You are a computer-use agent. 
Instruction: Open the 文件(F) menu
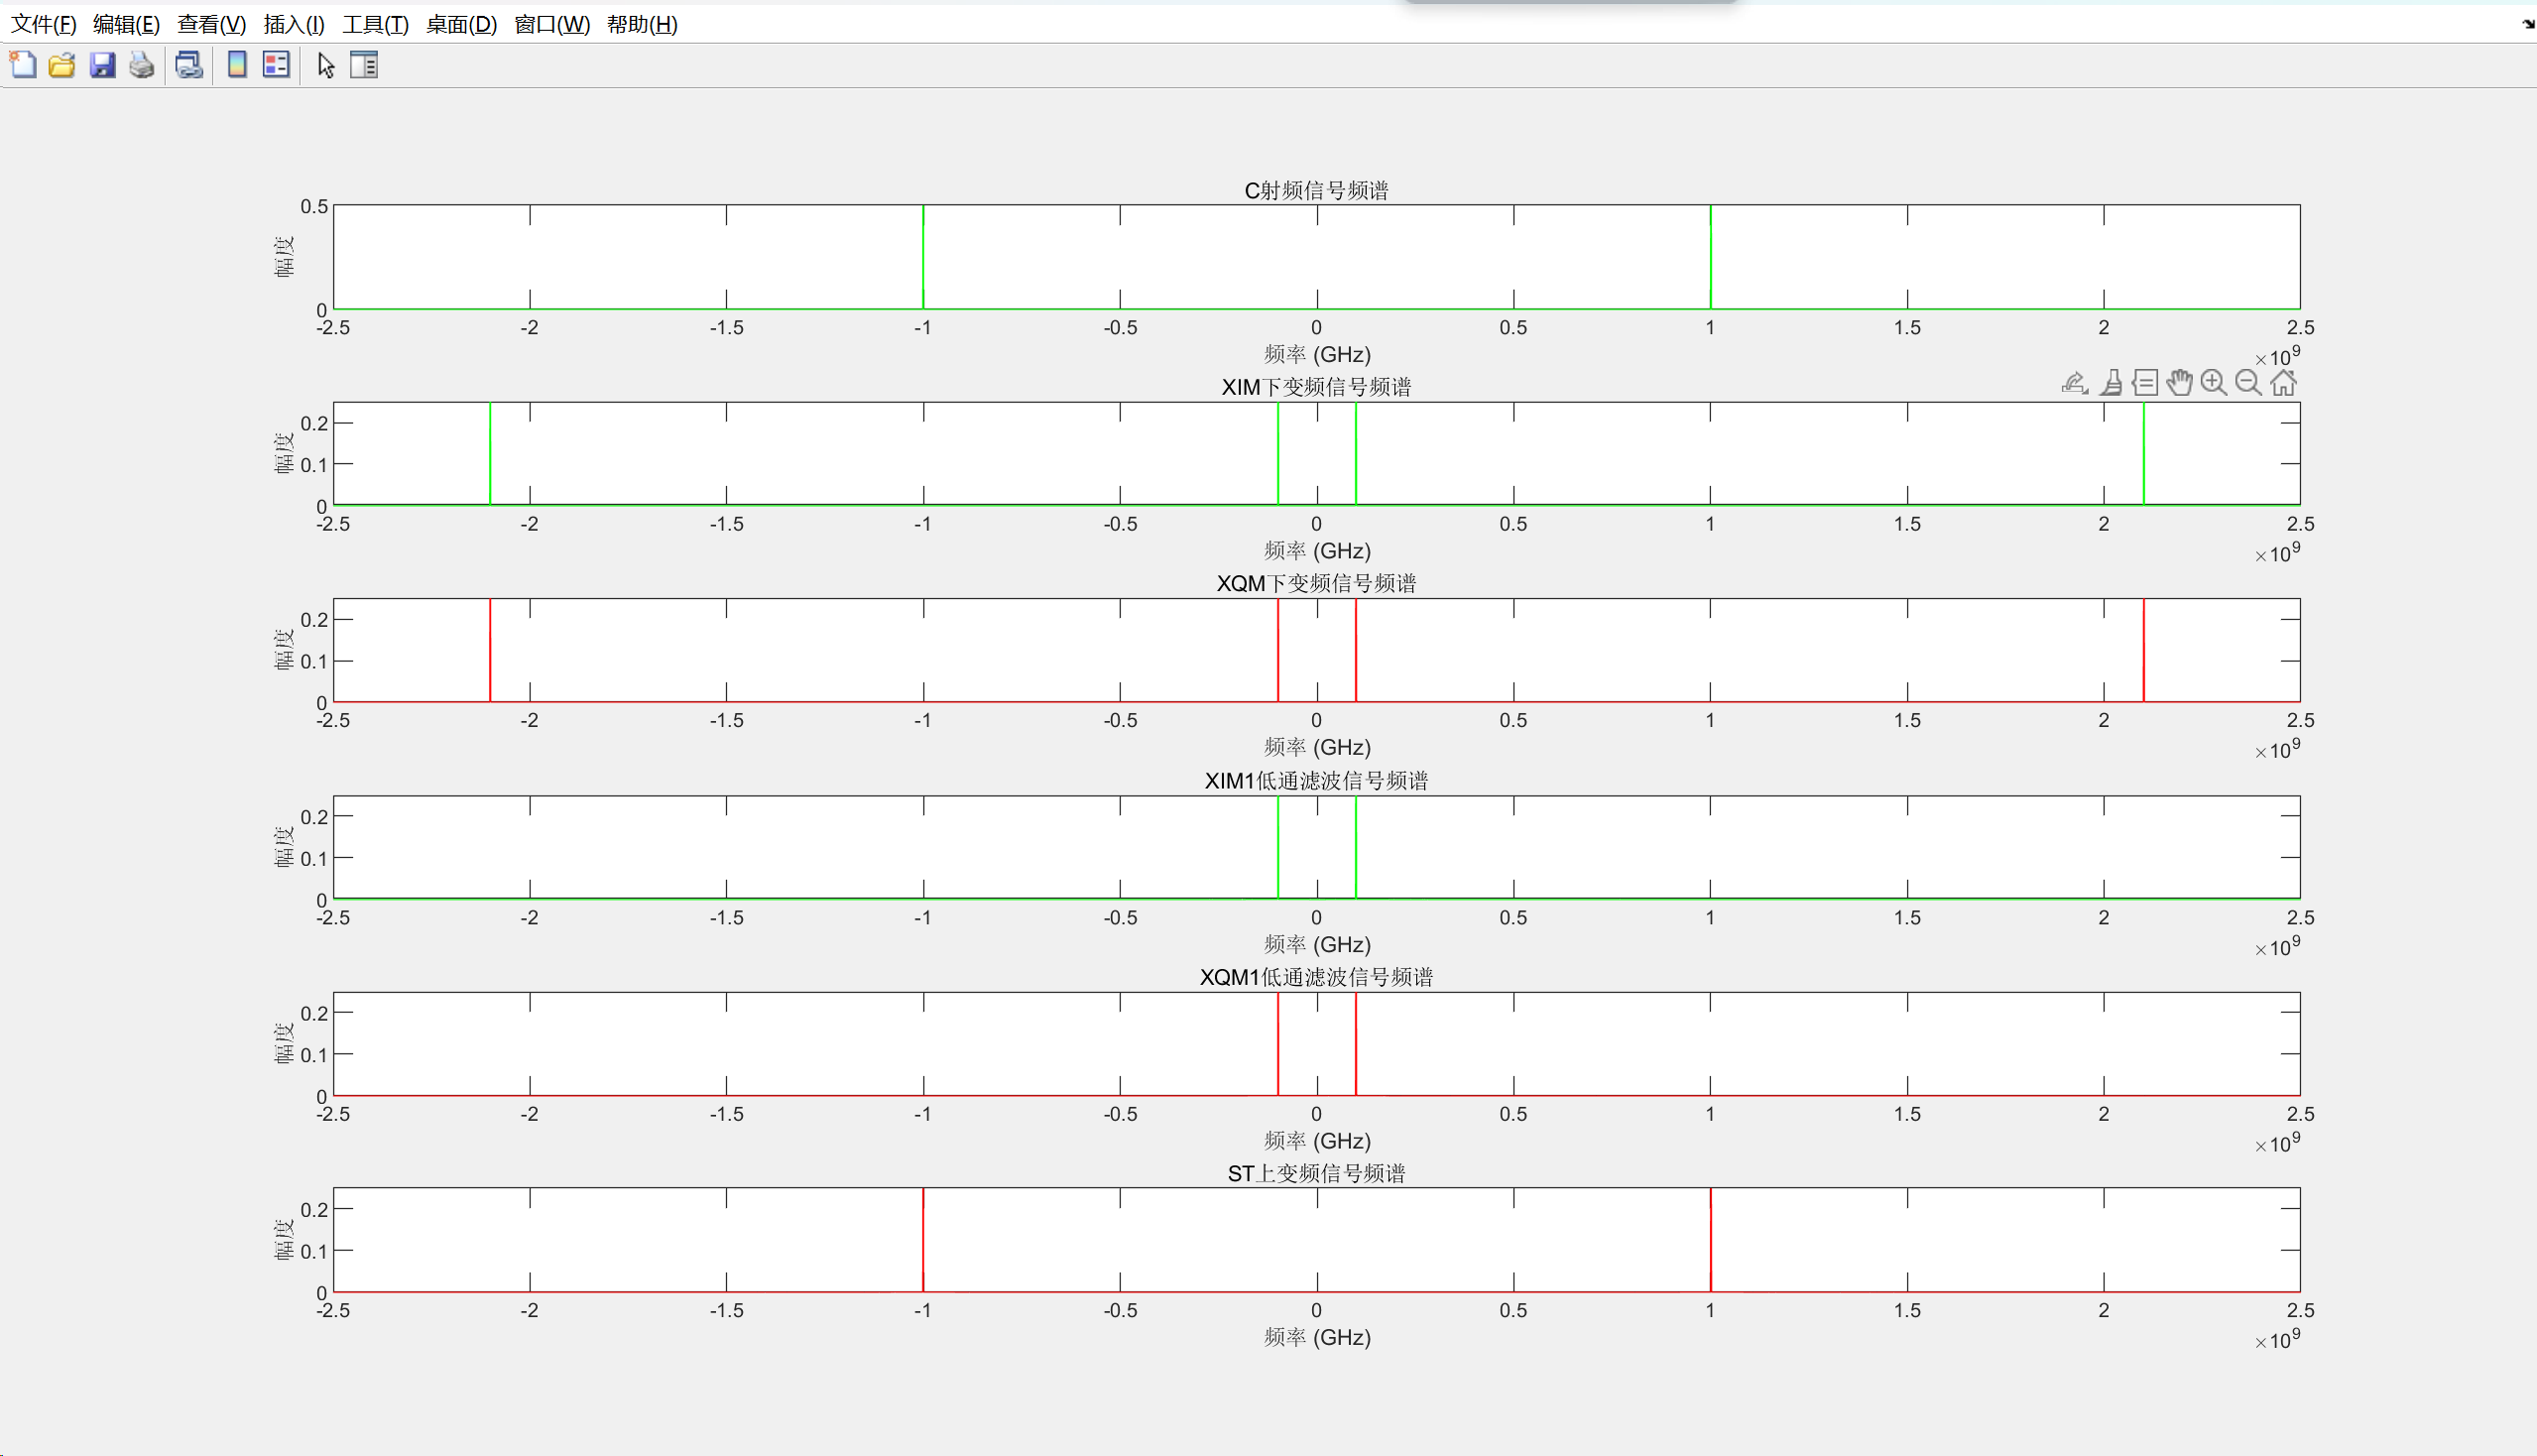(x=43, y=24)
